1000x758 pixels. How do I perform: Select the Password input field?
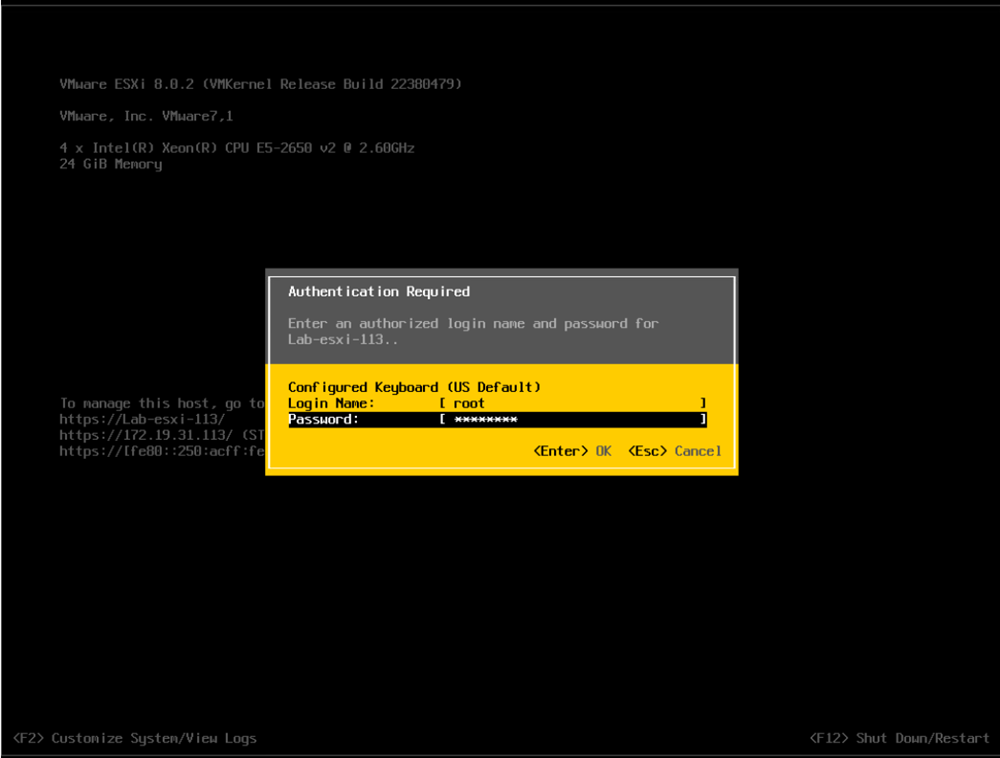tap(573, 419)
